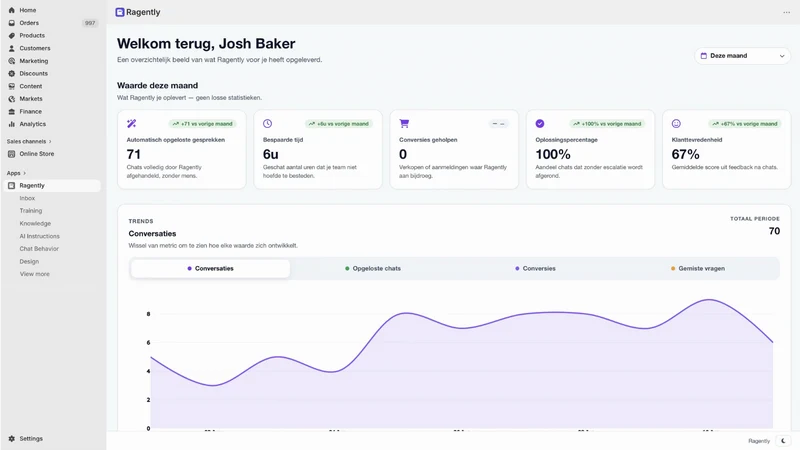Click the Ragently footer label
Image resolution: width=800 pixels, height=450 pixels.
[x=759, y=441]
